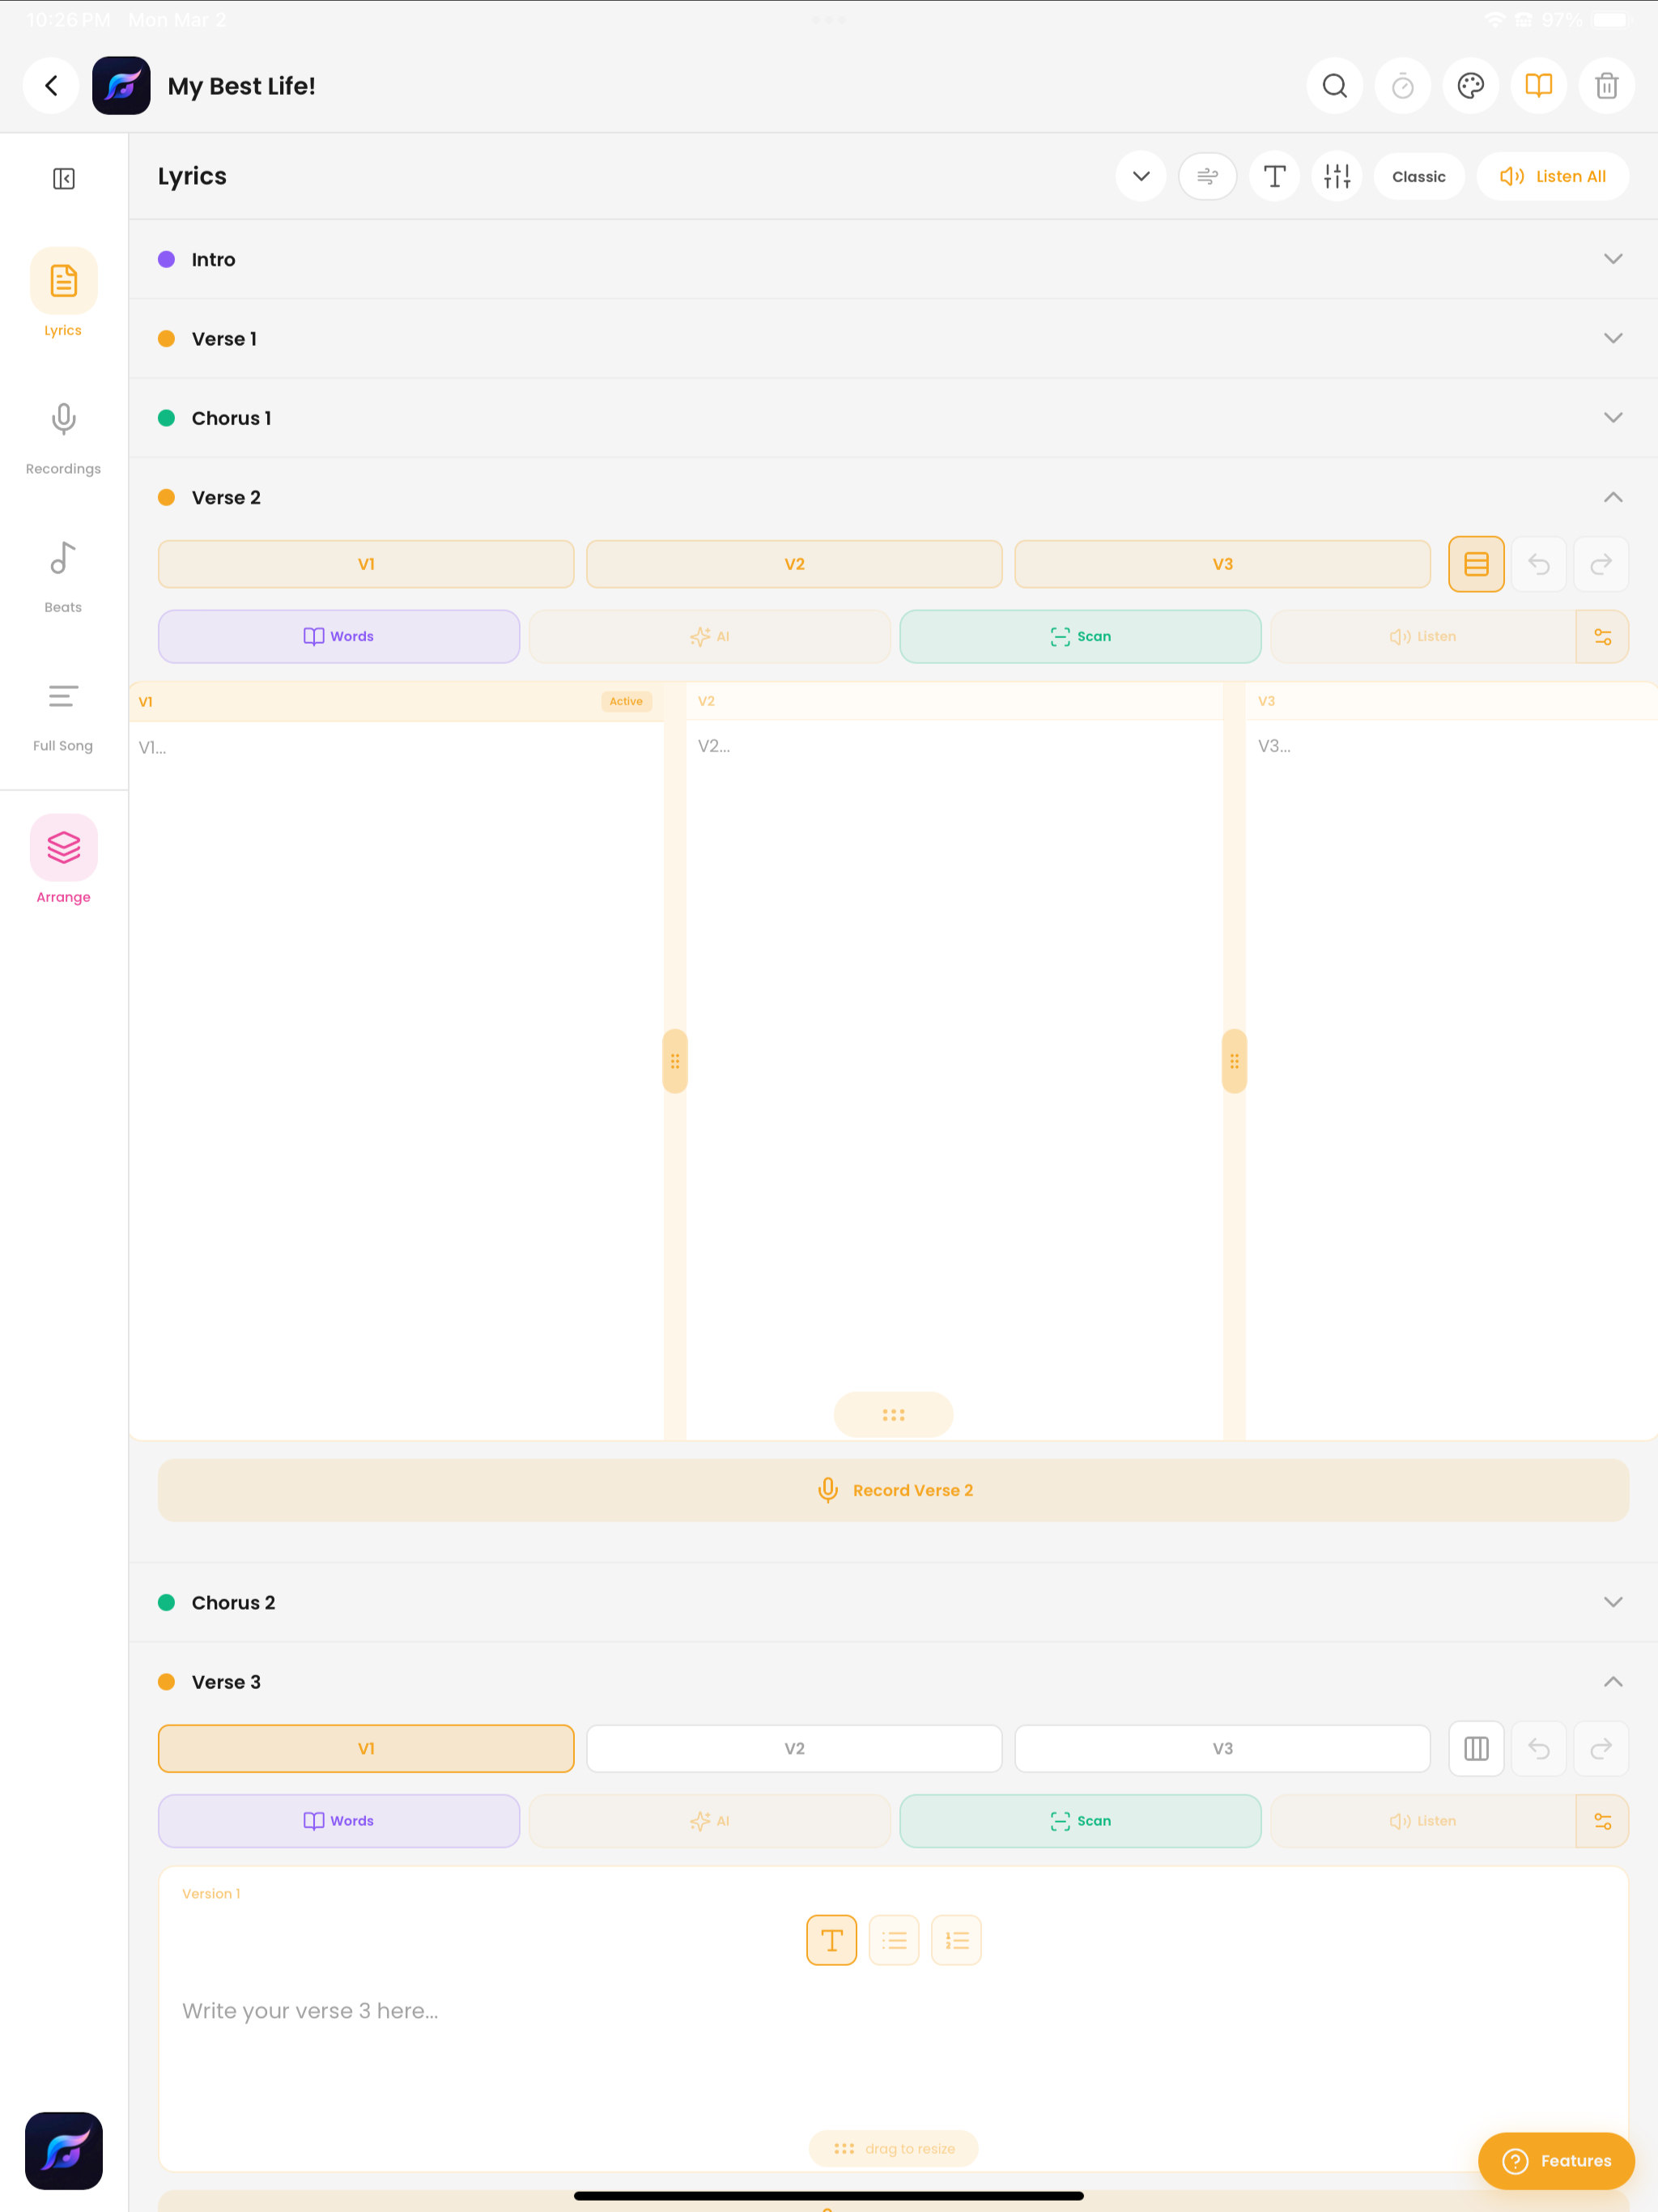Open the mixer sliders icon
1658x2212 pixels.
[1336, 176]
